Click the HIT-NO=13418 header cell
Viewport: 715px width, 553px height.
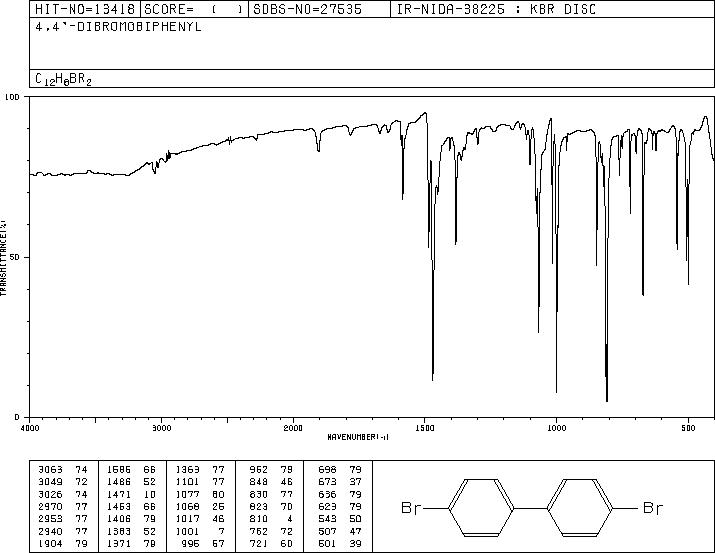point(85,9)
